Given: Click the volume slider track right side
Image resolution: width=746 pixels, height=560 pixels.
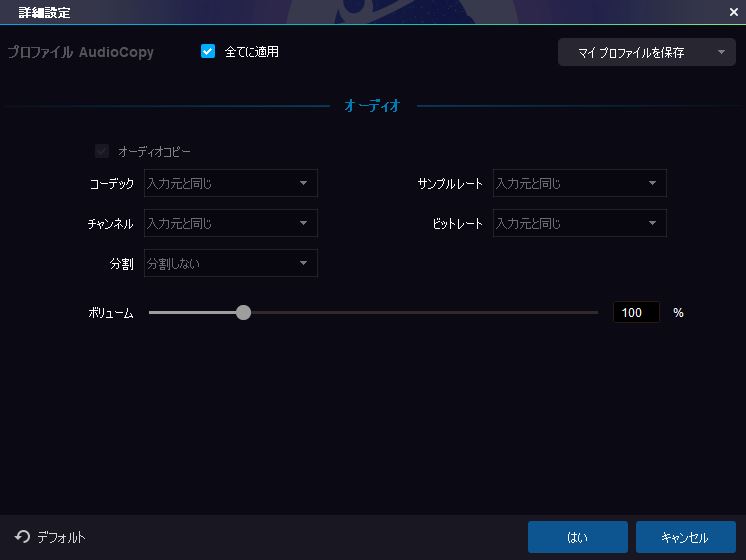Looking at the screenshot, I should [x=424, y=313].
